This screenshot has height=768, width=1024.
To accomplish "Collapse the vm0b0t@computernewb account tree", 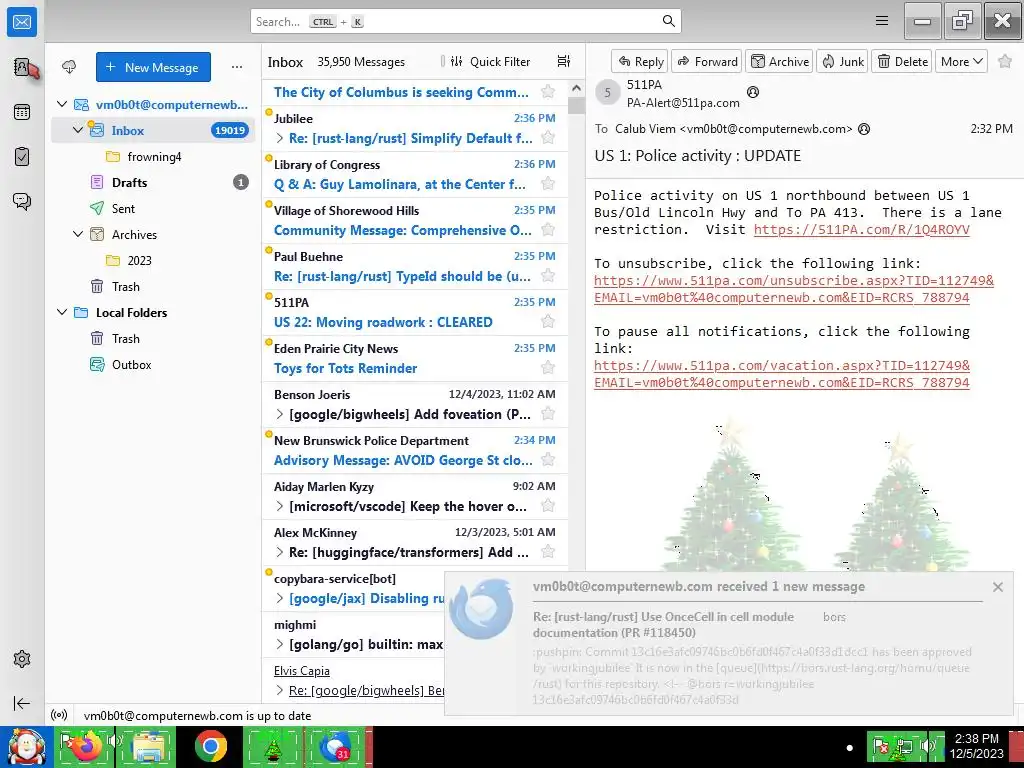I will coord(62,104).
